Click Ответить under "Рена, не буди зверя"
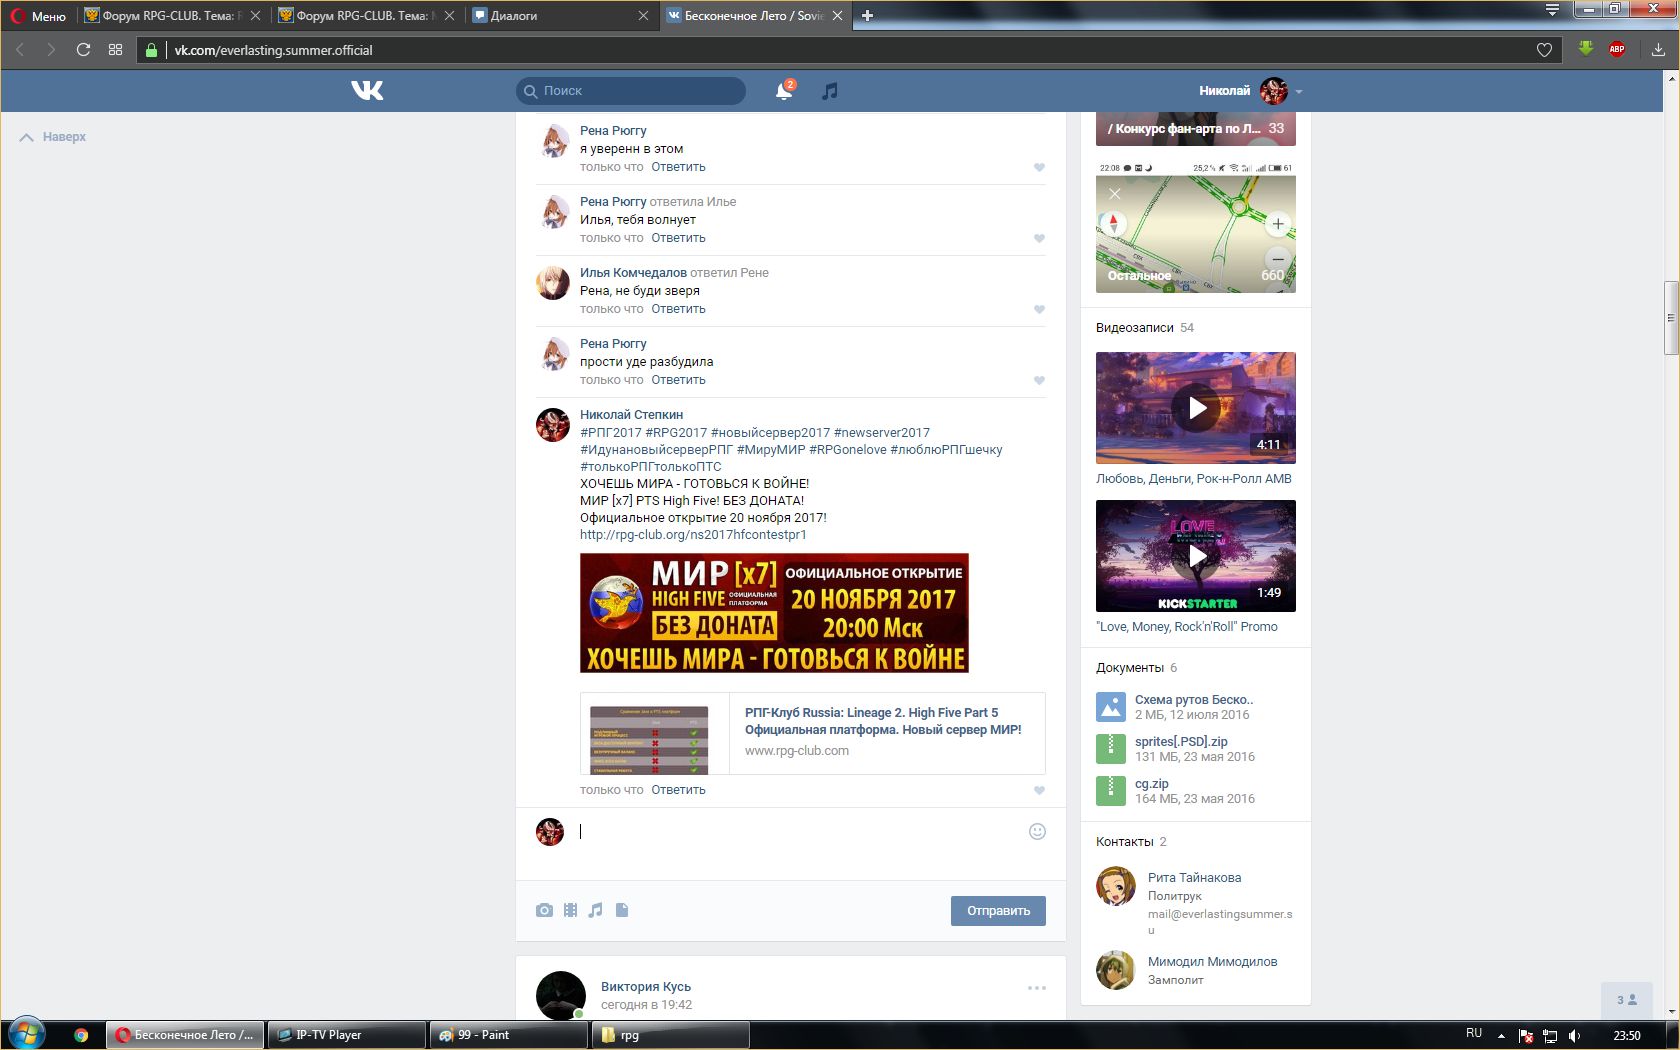 click(x=678, y=309)
